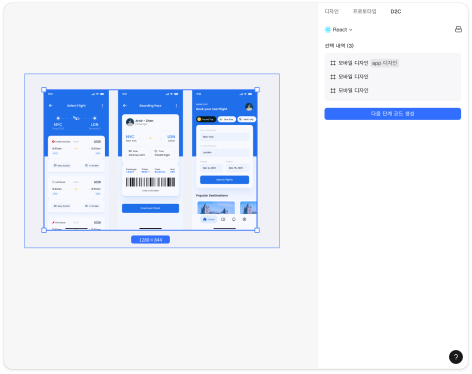This screenshot has height=374, width=472.
Task: Click the inbox icon beside React
Action: tap(458, 29)
